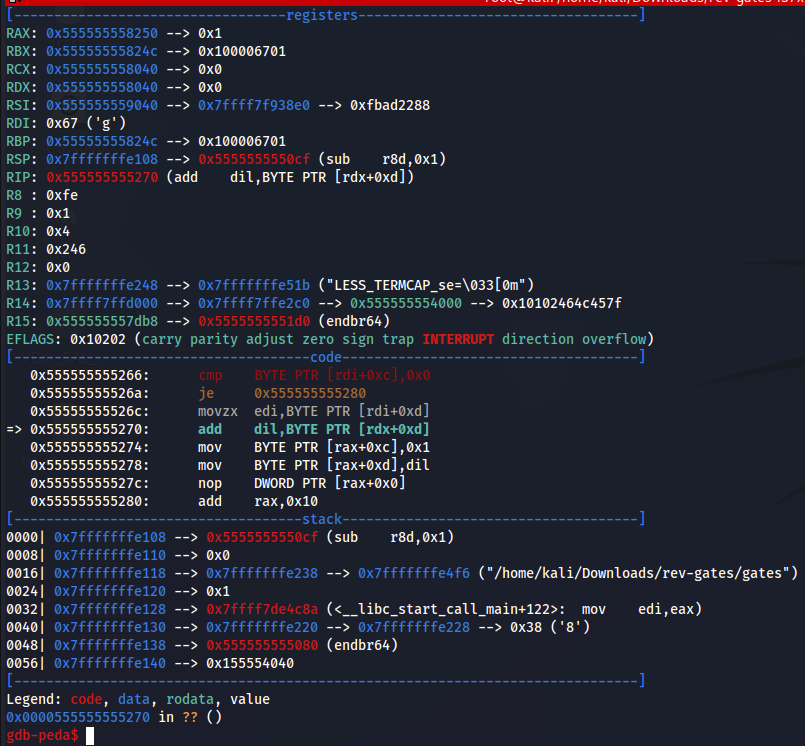This screenshot has height=746, width=805.
Task: Click the stack section header
Action: 321,519
